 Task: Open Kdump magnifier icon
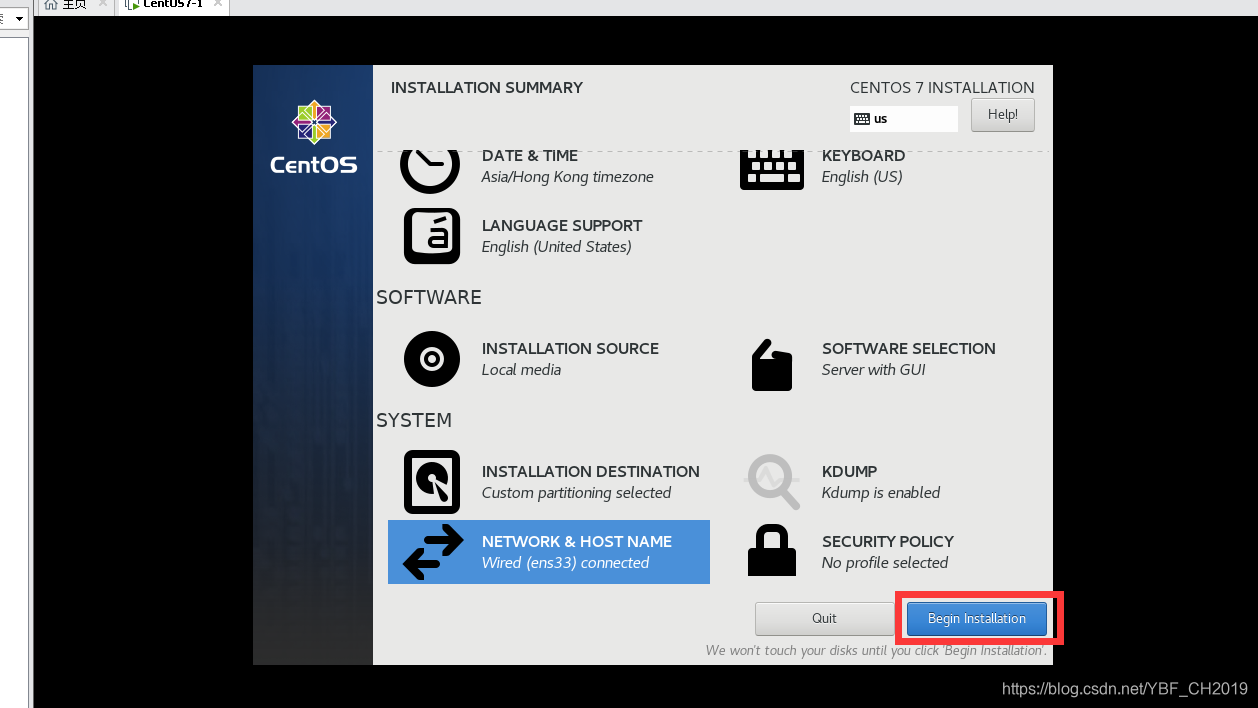[x=773, y=482]
